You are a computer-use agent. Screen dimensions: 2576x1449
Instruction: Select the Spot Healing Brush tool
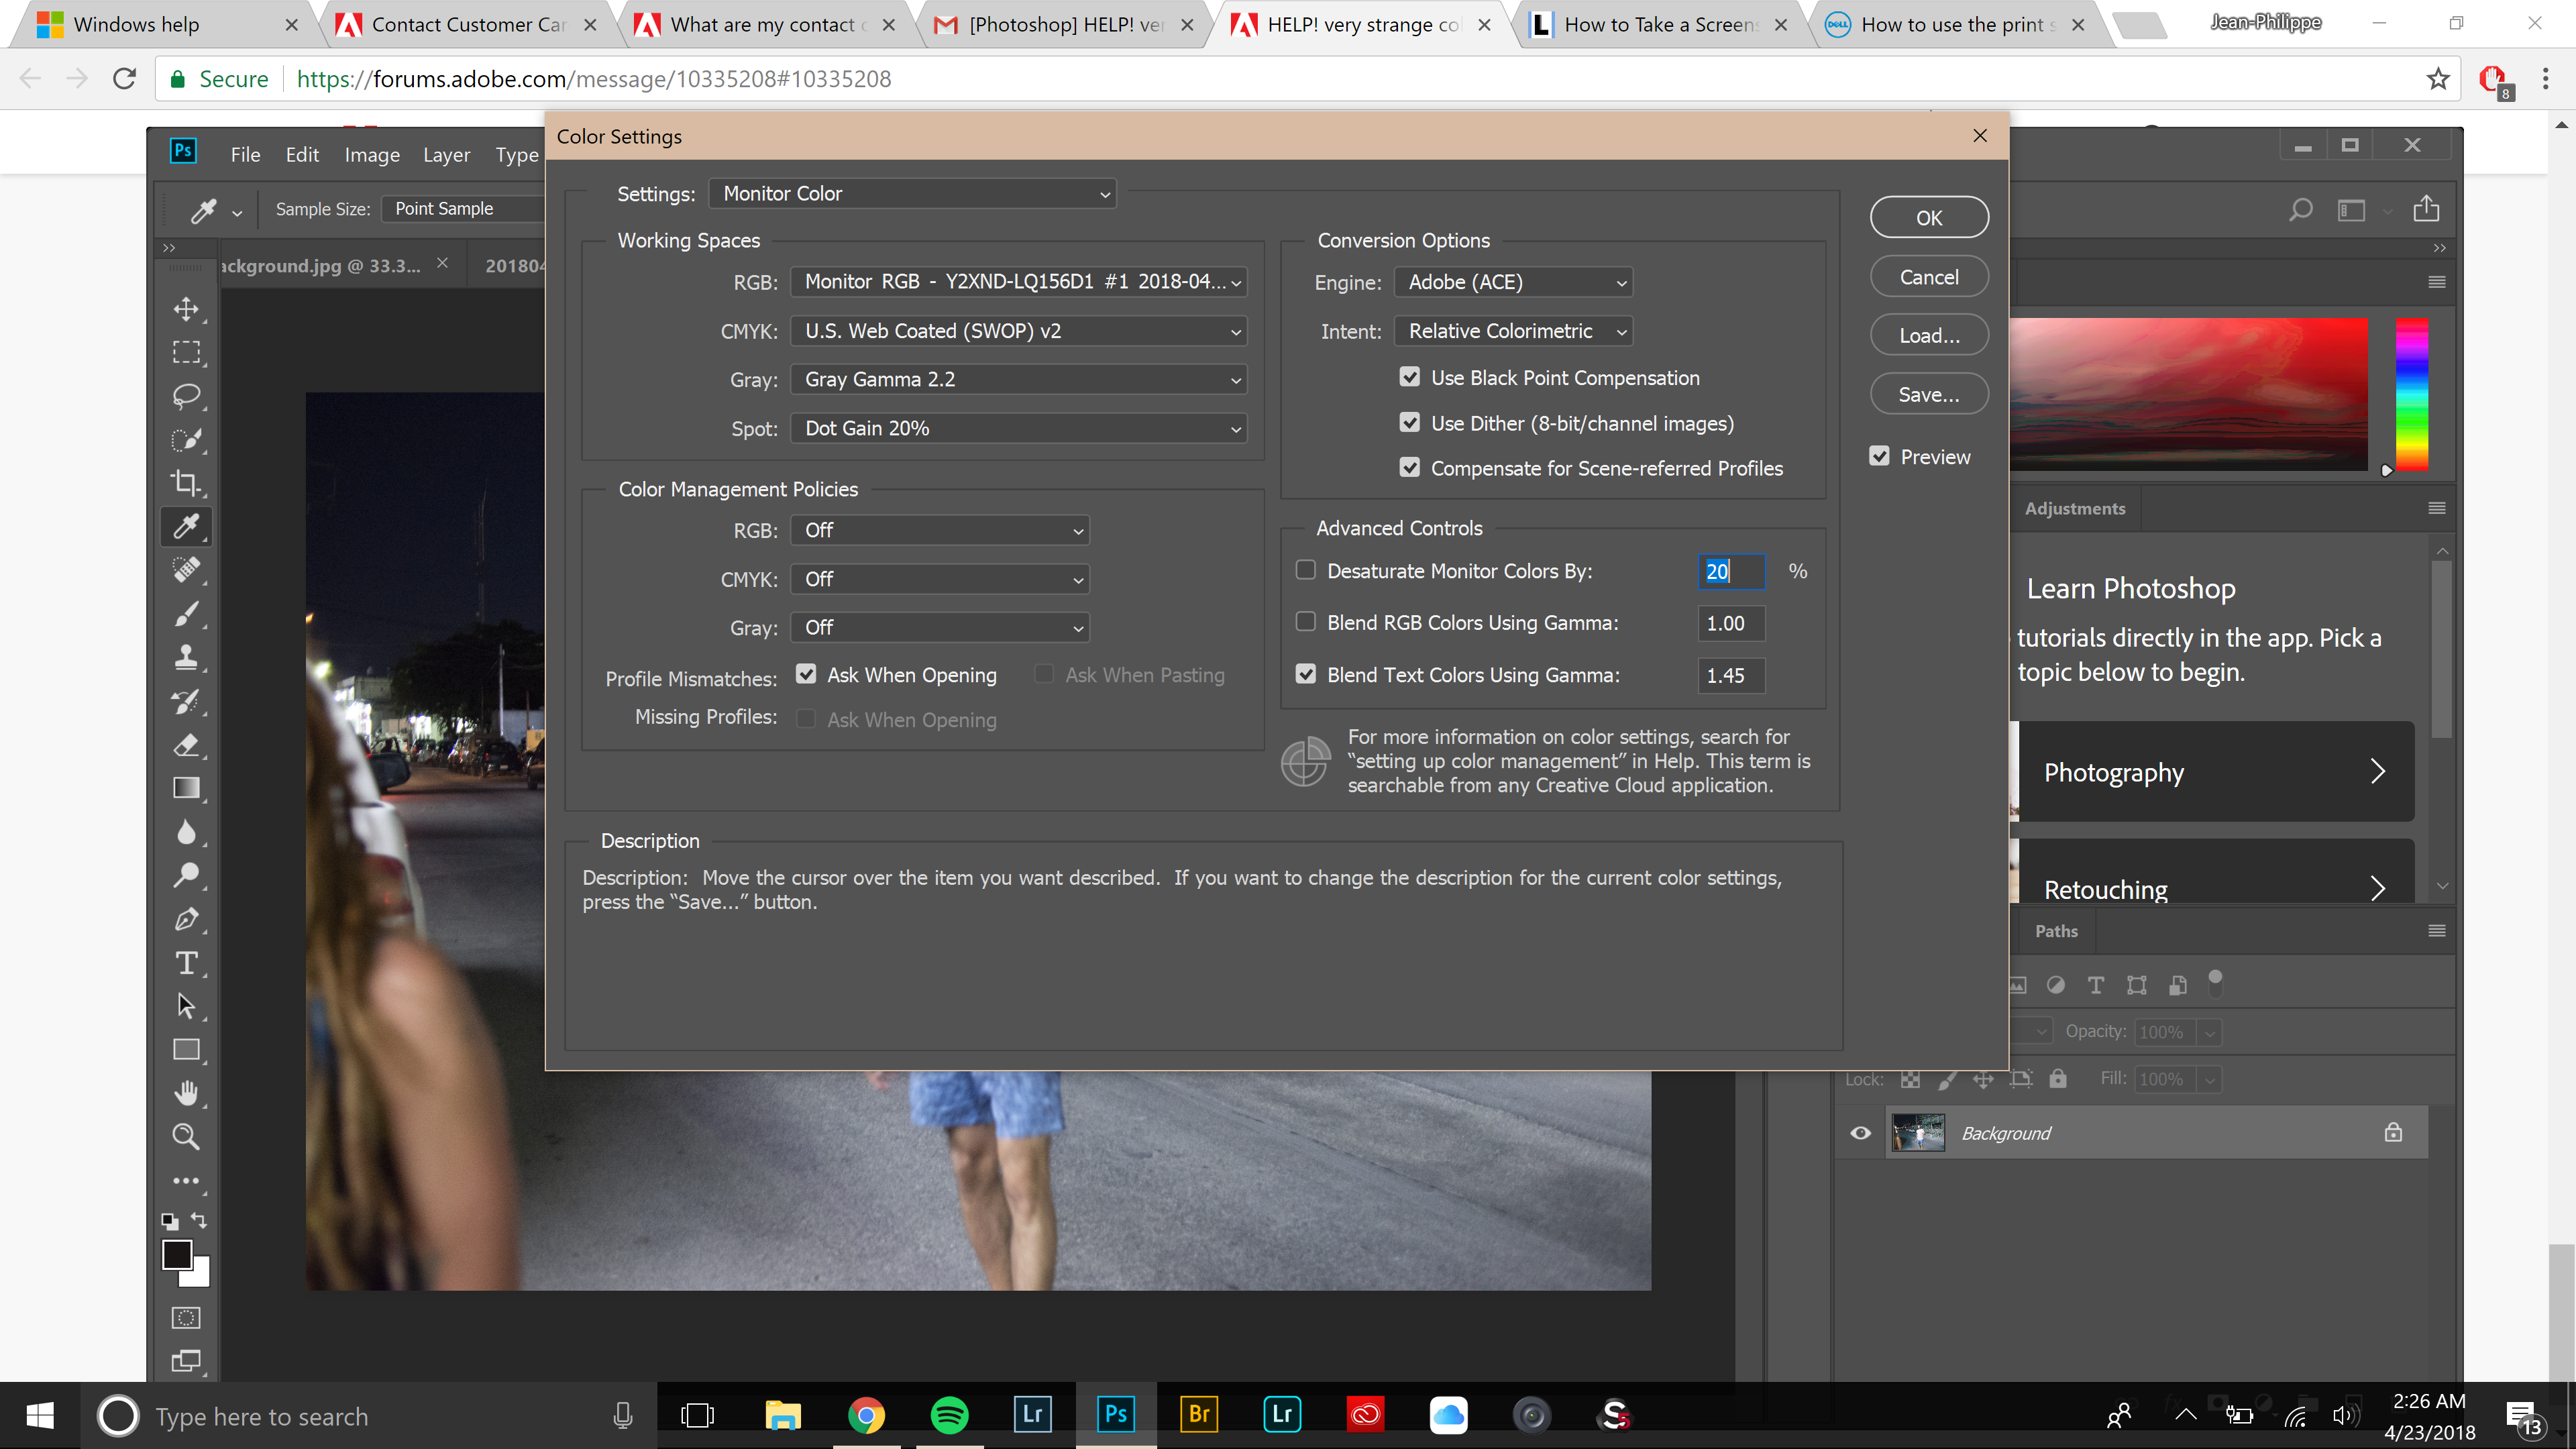tap(186, 570)
